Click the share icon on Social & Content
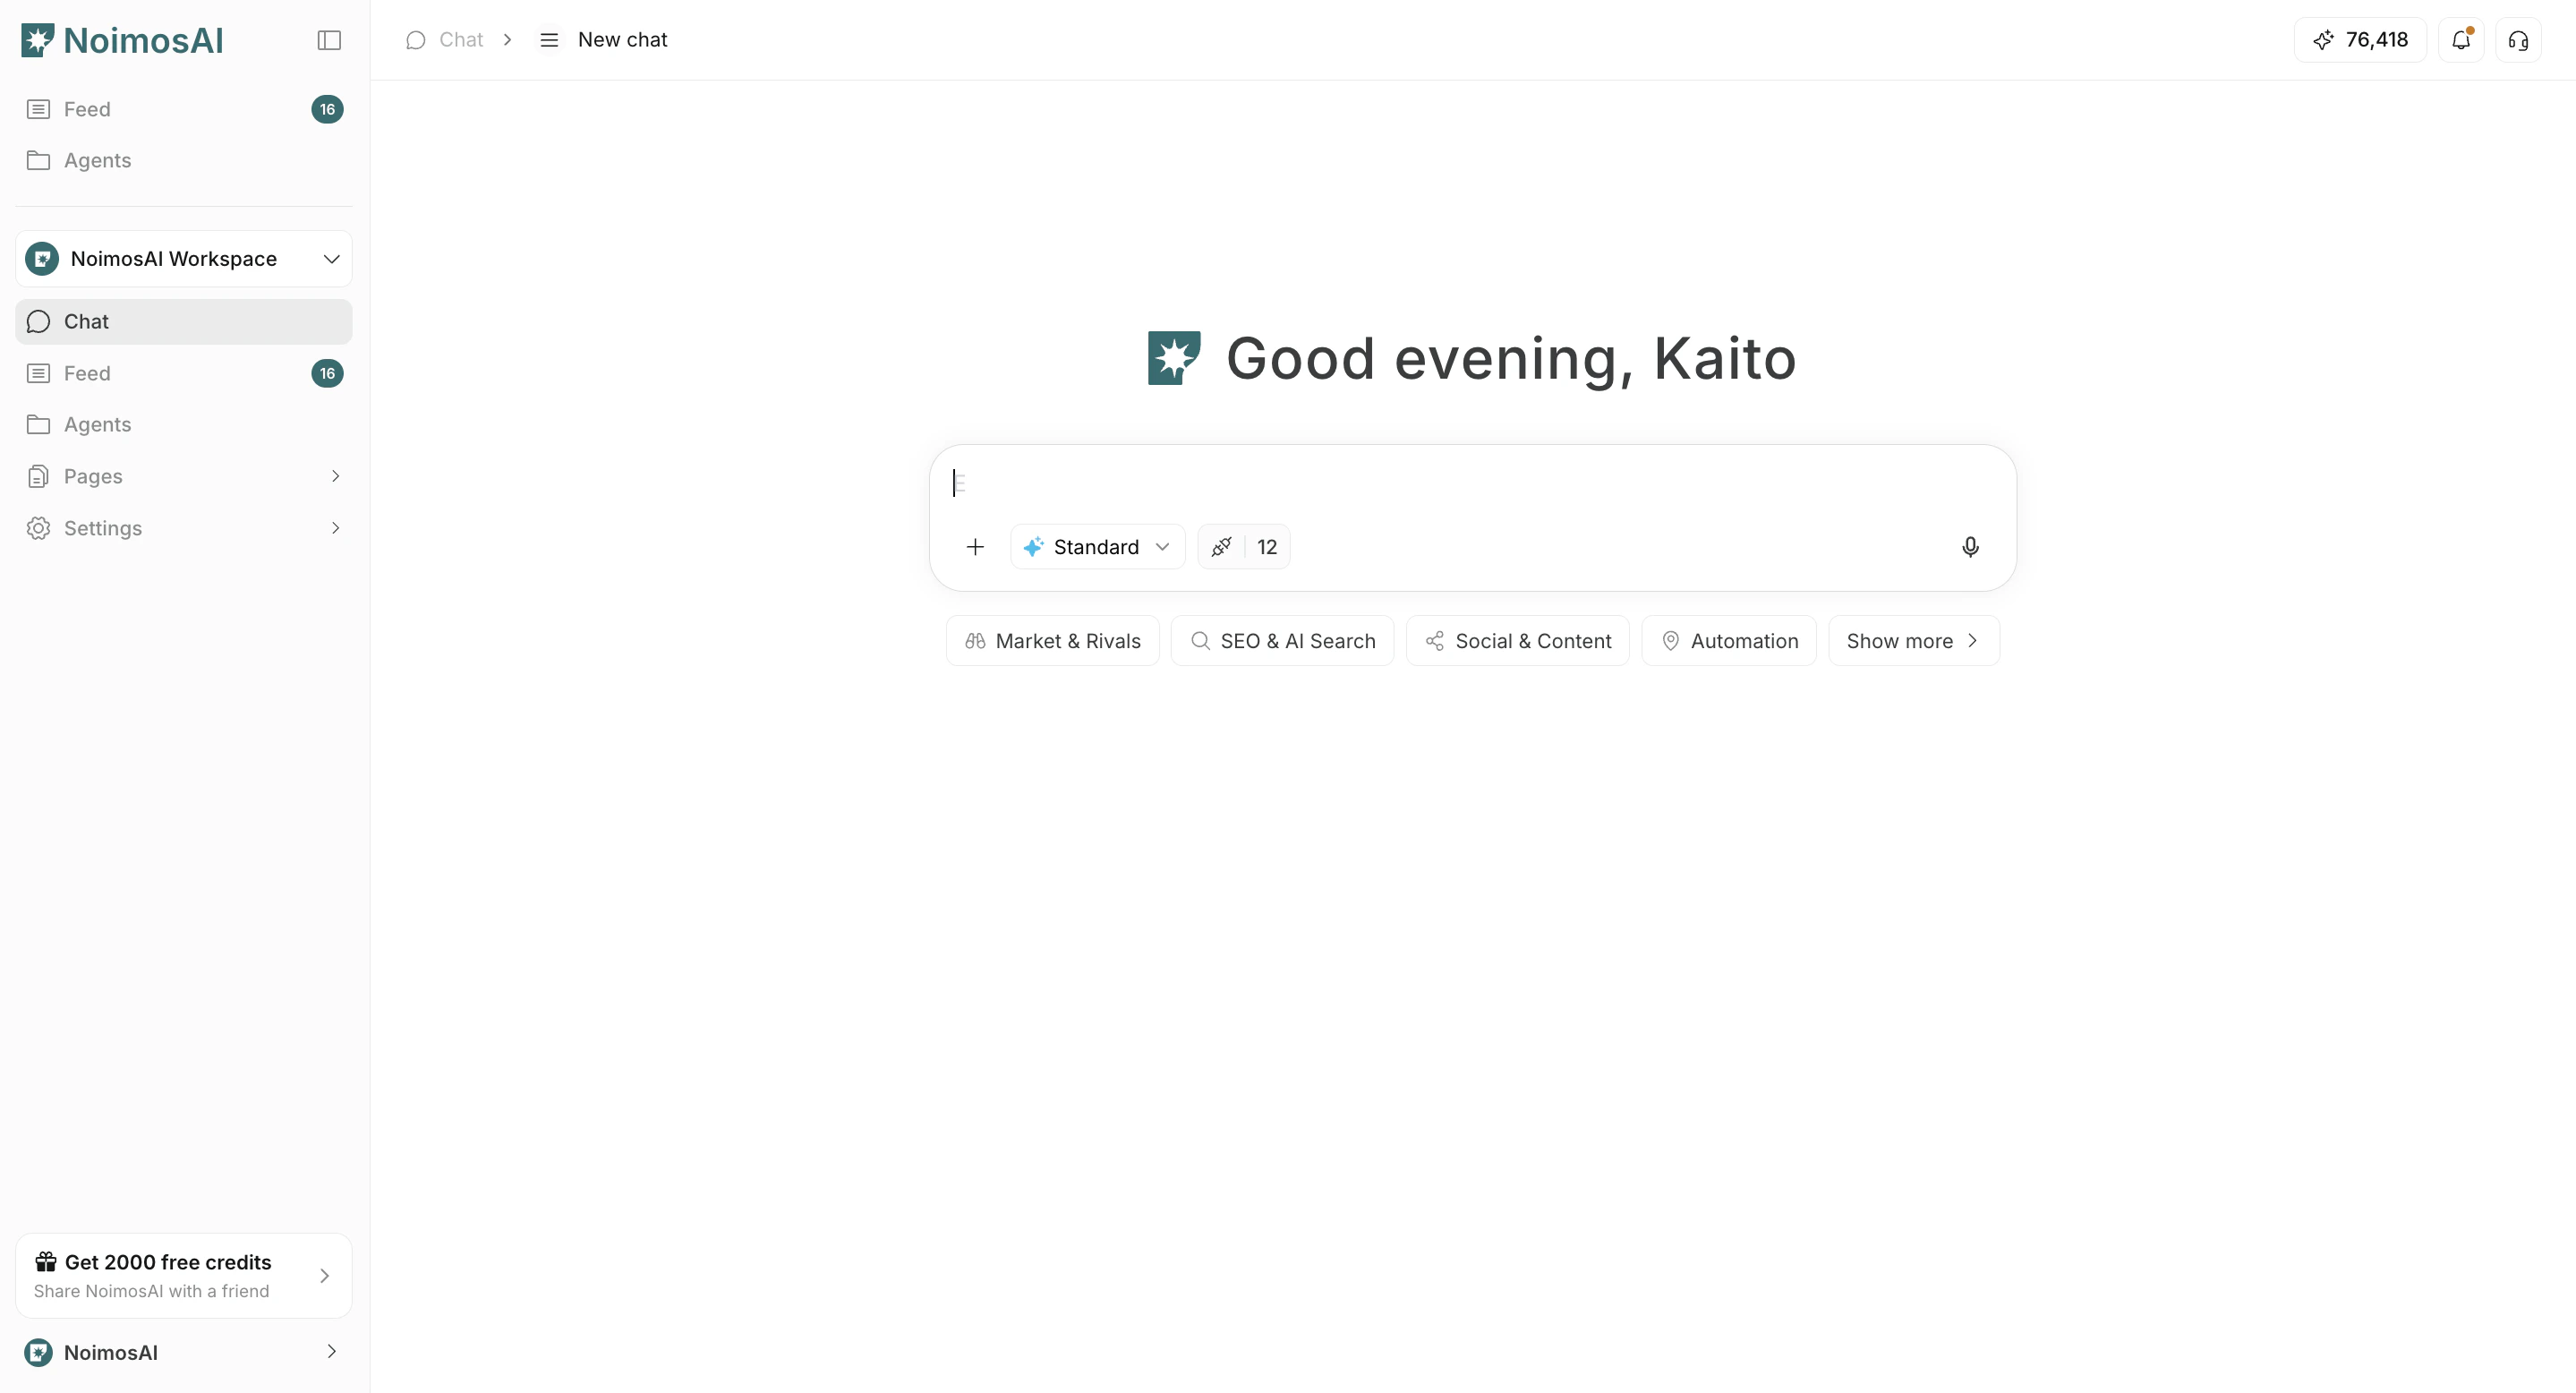Viewport: 2576px width, 1393px height. click(x=1435, y=641)
